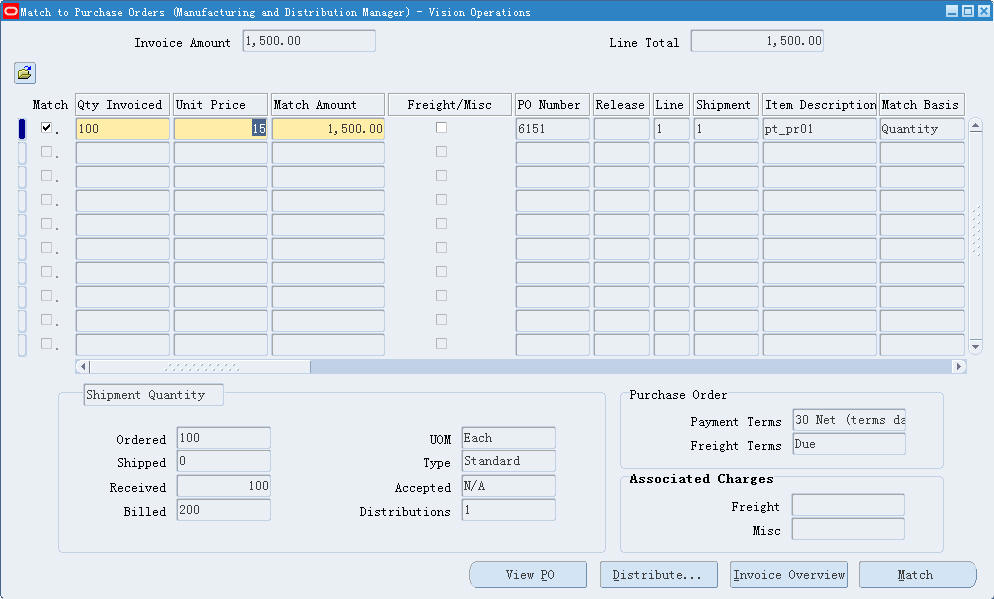Click the Release cell in first row

(621, 129)
